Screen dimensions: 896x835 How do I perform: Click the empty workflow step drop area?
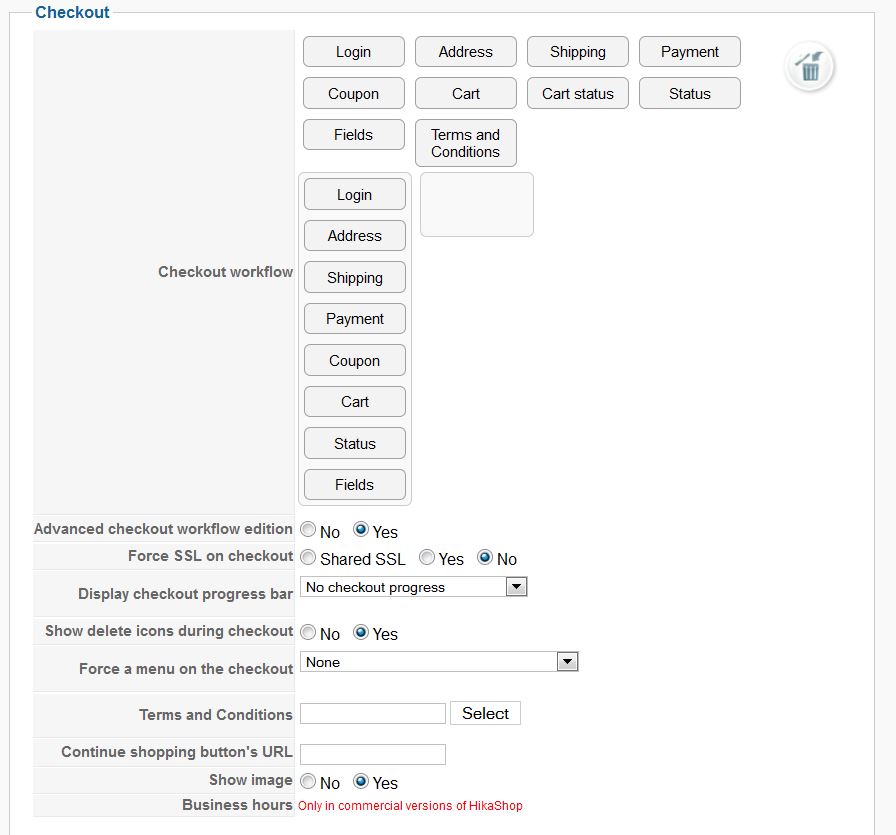pos(476,205)
